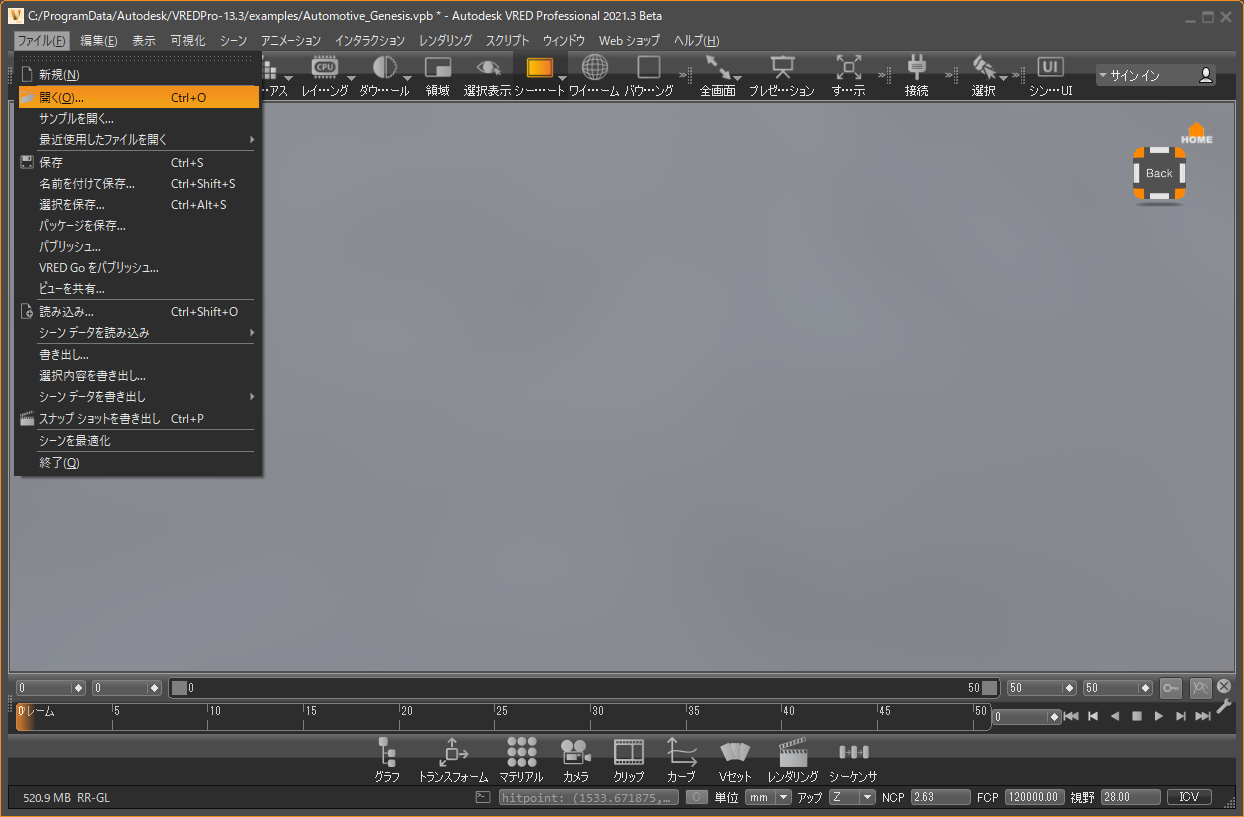
Task: Select 開く(O)... in file menu
Action: [x=138, y=97]
